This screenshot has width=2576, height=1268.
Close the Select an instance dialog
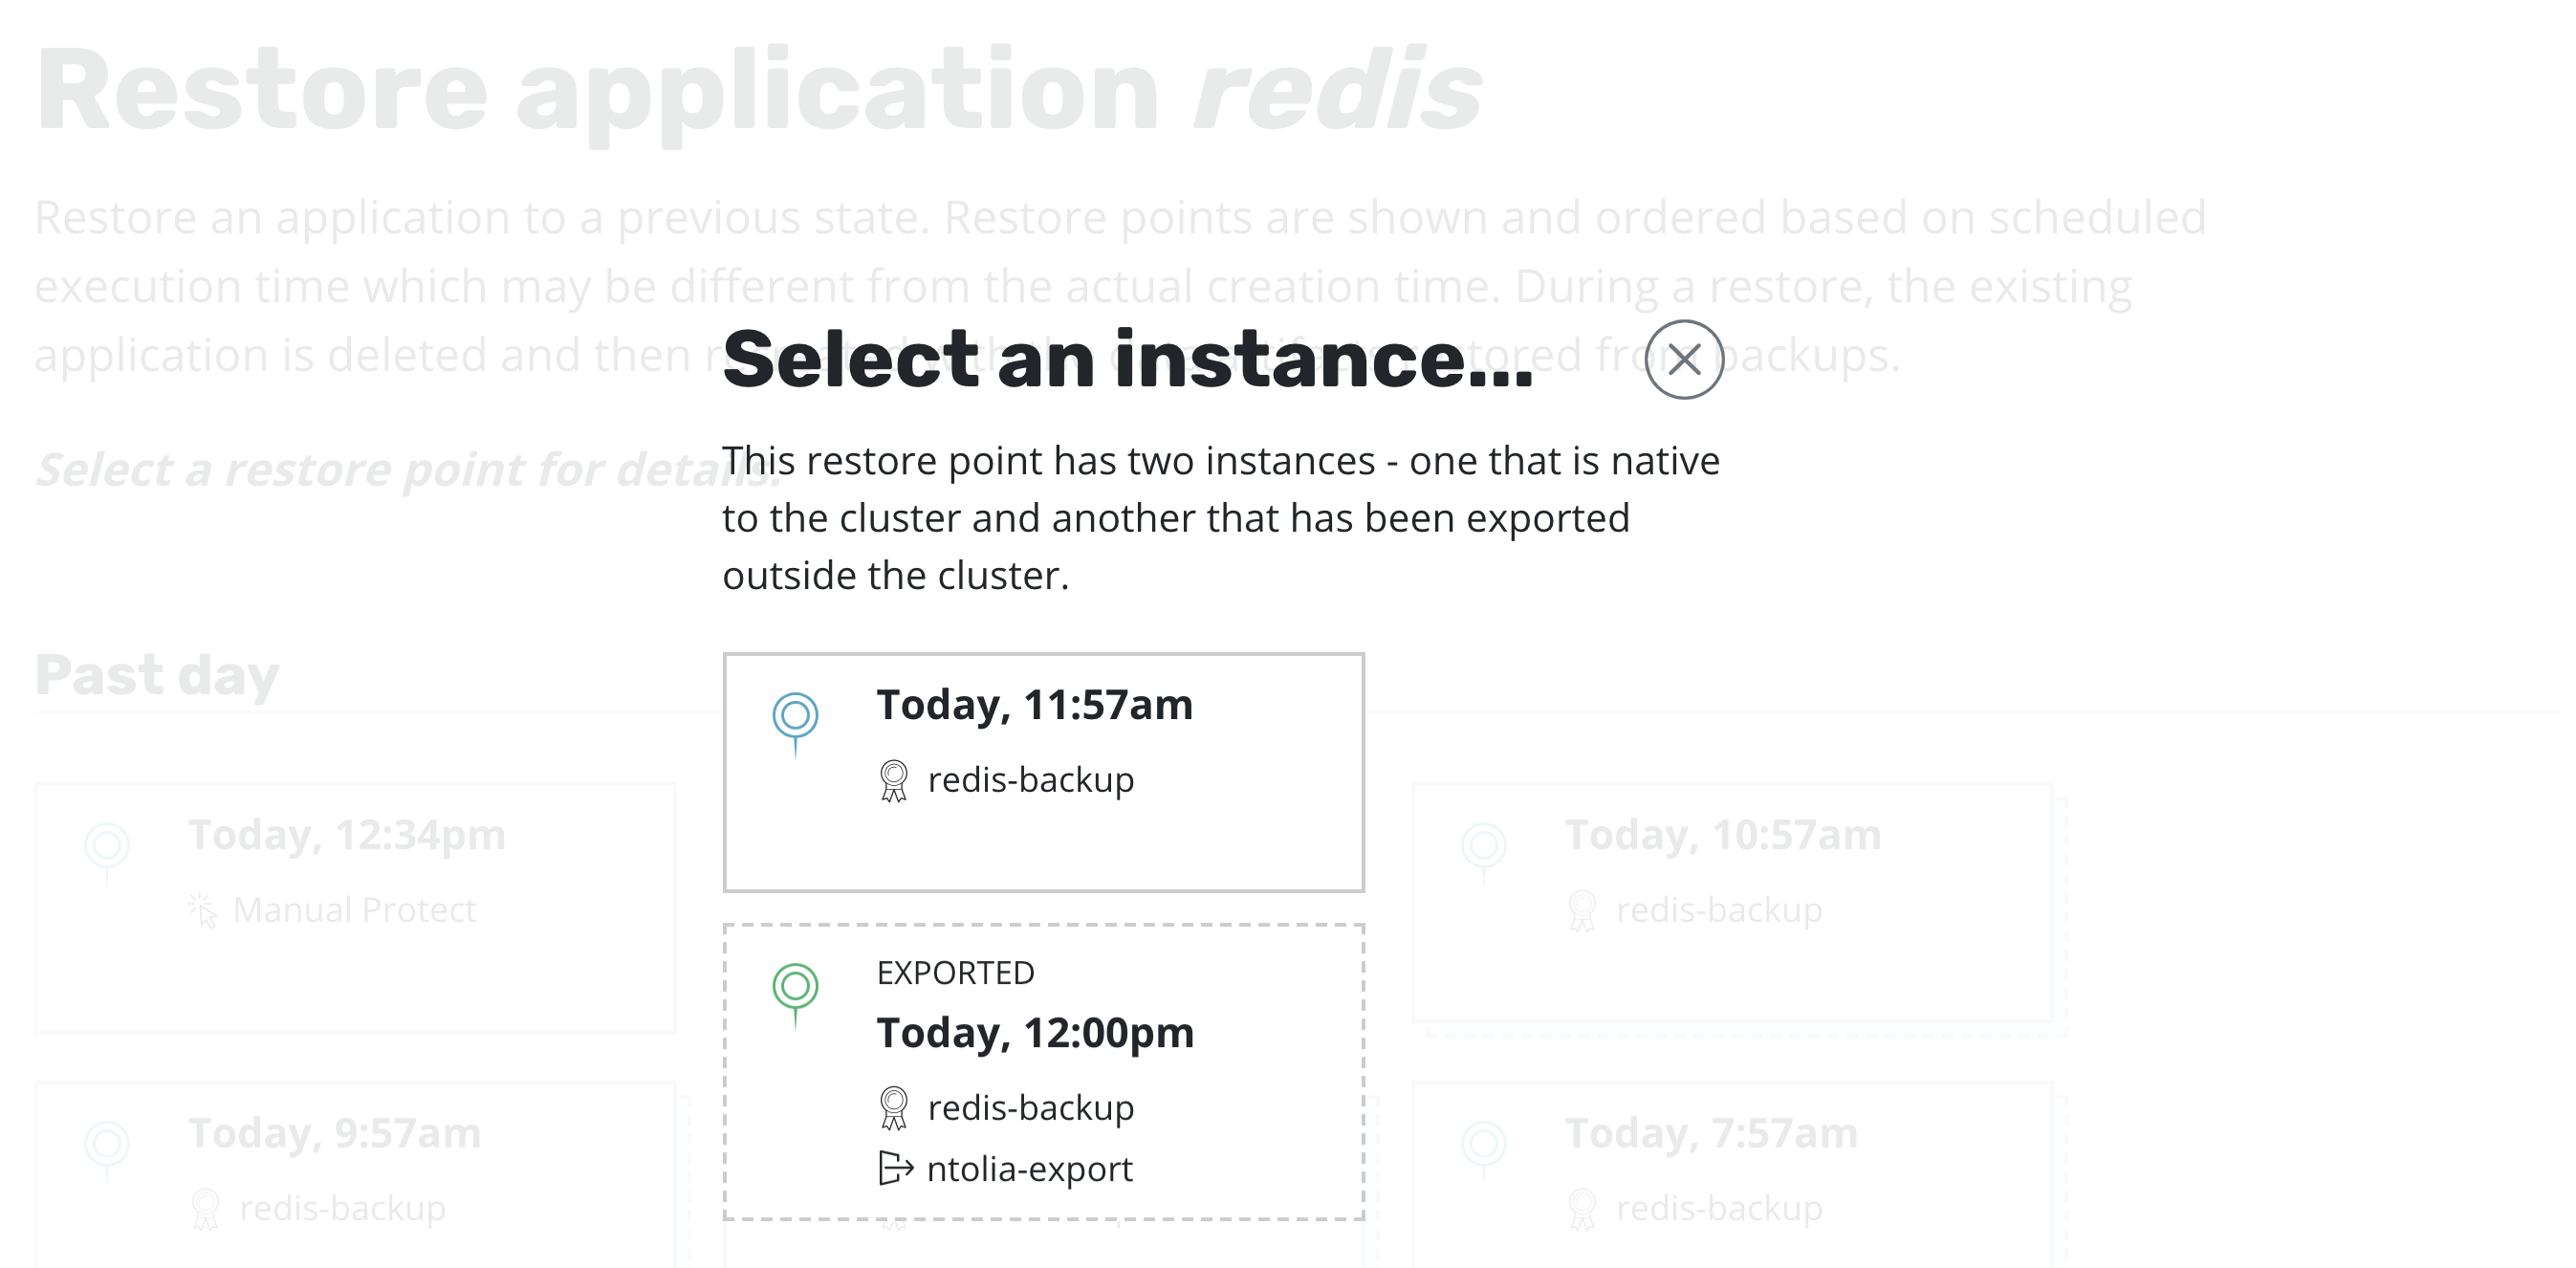point(1685,361)
